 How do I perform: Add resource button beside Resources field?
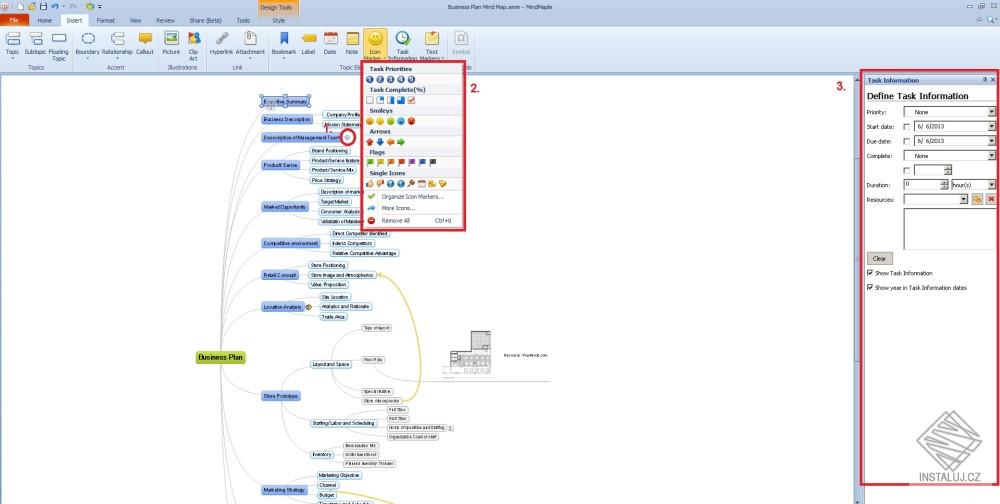tap(977, 200)
